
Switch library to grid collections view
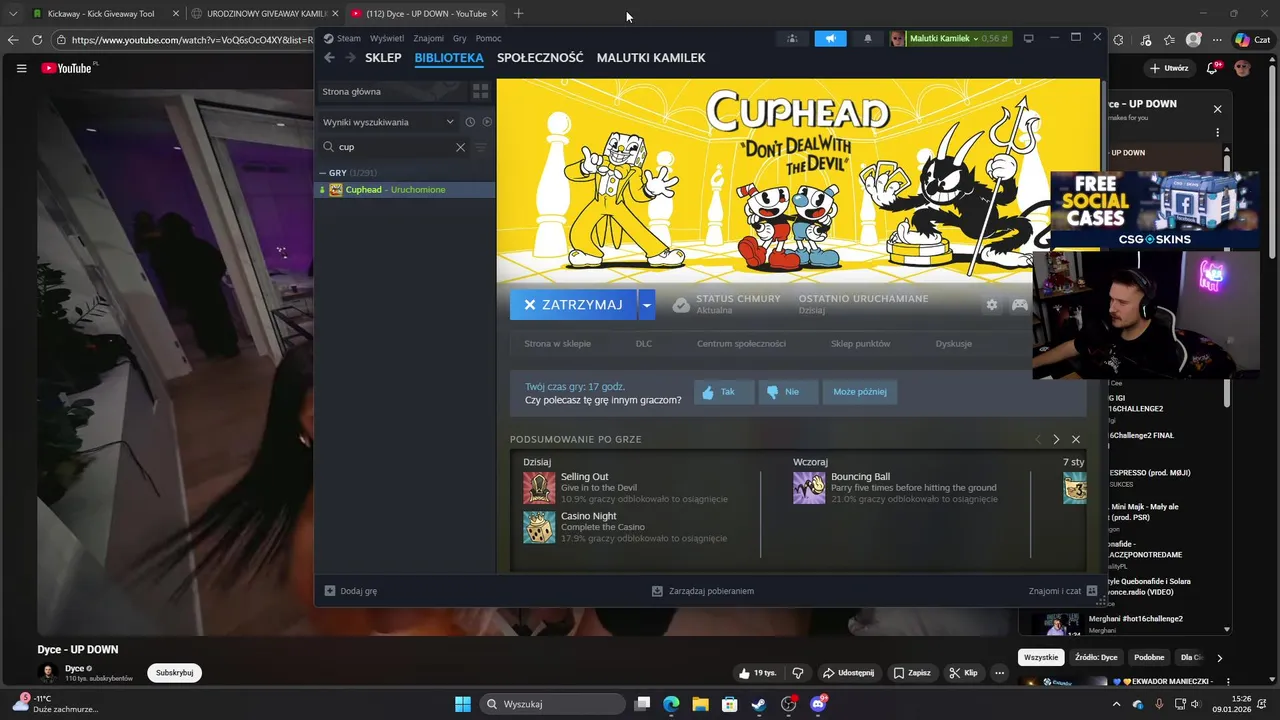[480, 91]
